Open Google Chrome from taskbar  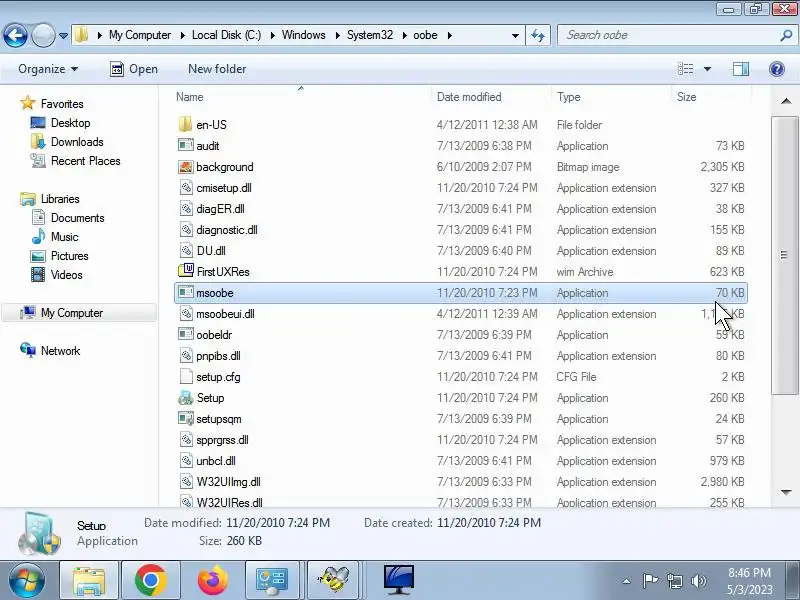click(151, 581)
